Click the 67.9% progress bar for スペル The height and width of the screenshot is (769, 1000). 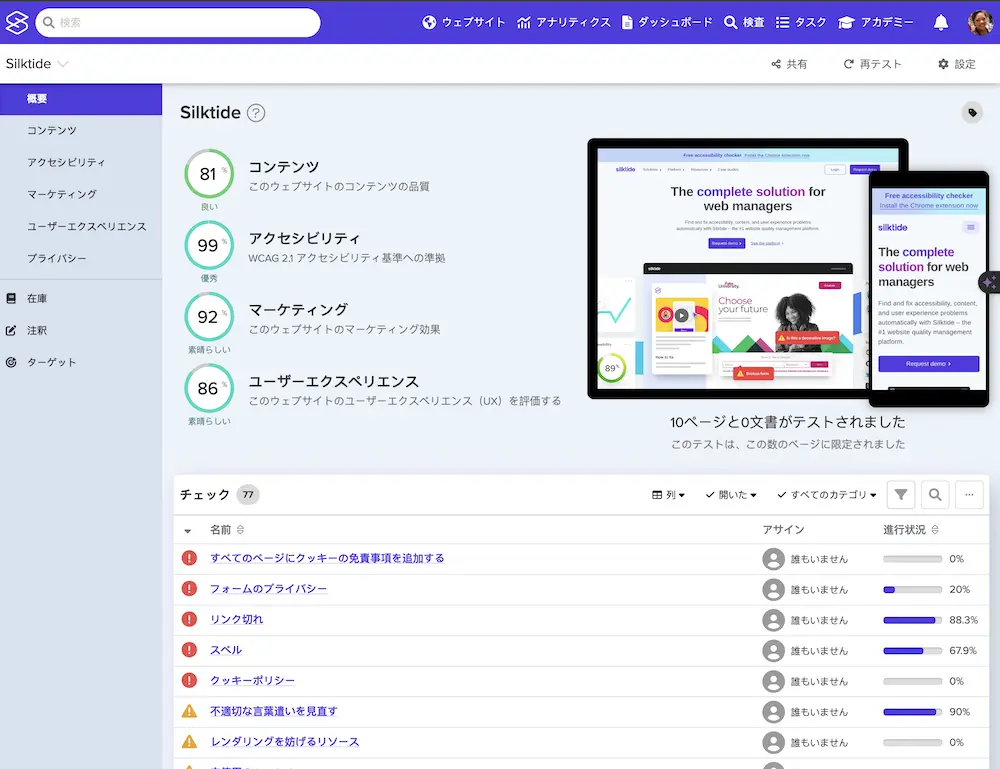pyautogui.click(x=913, y=651)
